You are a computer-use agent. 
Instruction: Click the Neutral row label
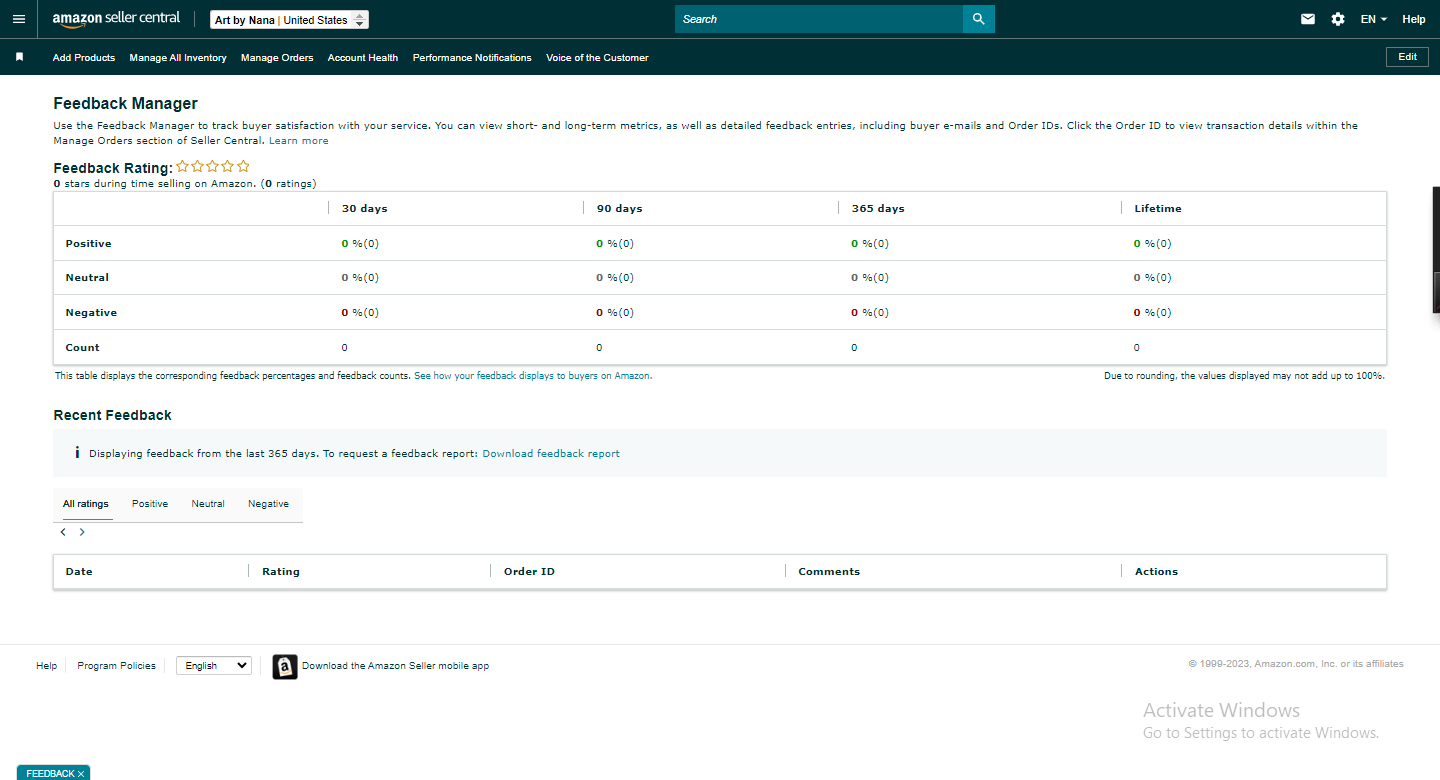pyautogui.click(x=87, y=278)
